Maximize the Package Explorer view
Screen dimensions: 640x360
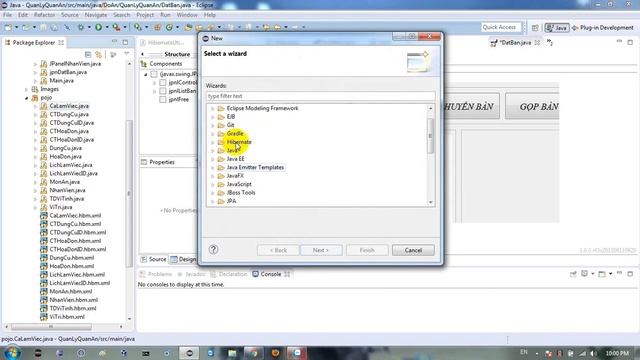click(125, 42)
